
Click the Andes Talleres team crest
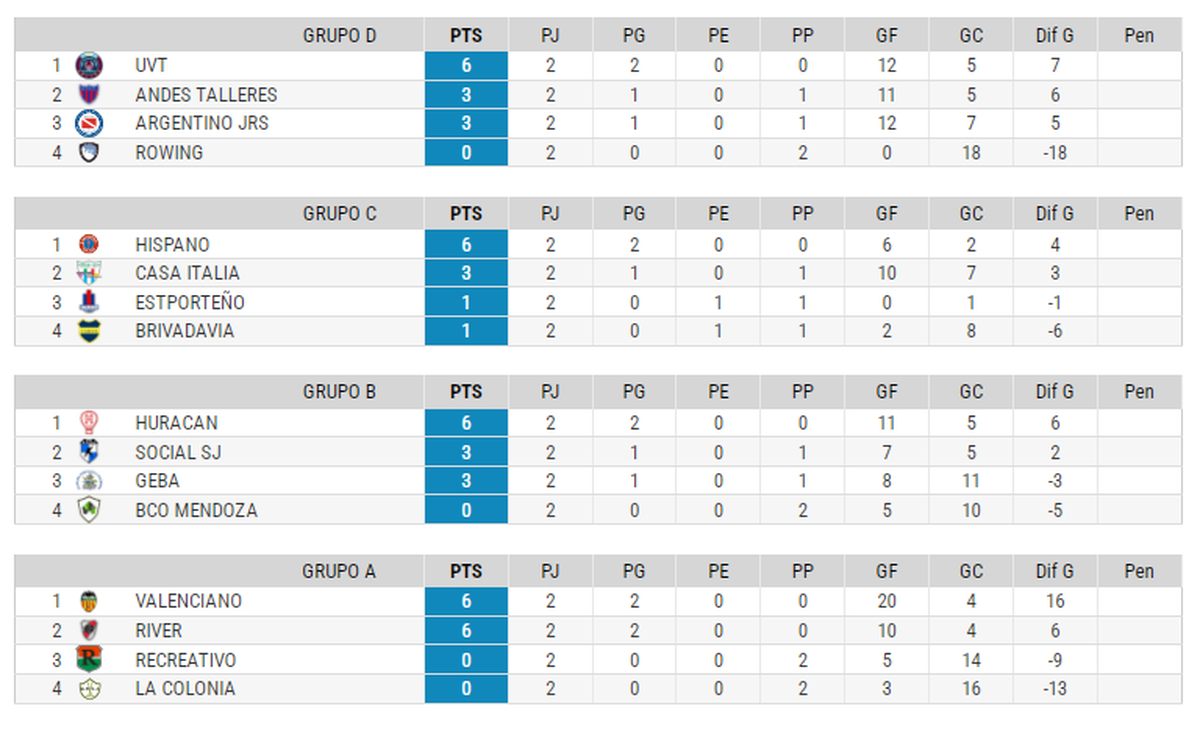tap(89, 95)
